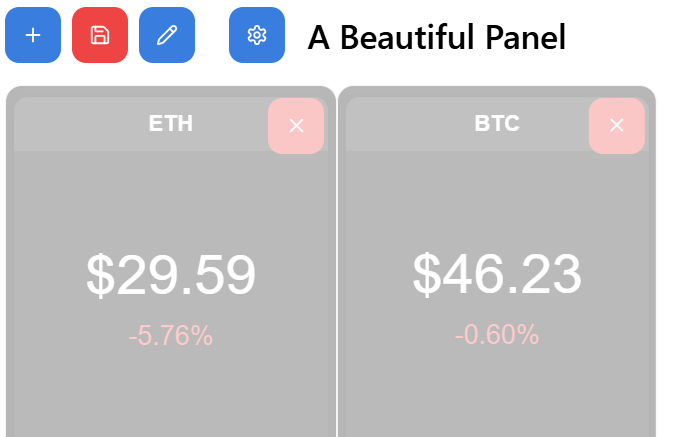Click blank ETH card space above $29.59
Screen dimensions: 675x437
(x=171, y=195)
